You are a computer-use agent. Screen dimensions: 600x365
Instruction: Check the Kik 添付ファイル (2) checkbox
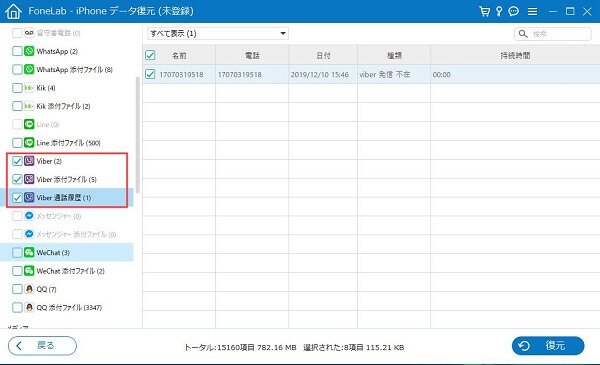click(17, 106)
